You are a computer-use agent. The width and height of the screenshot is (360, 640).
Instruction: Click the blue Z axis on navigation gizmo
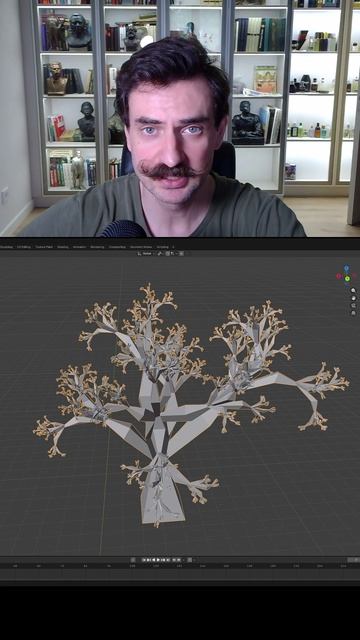coord(347,268)
